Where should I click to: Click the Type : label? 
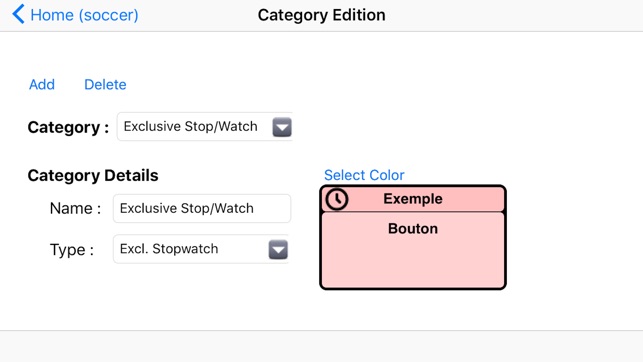72,250
